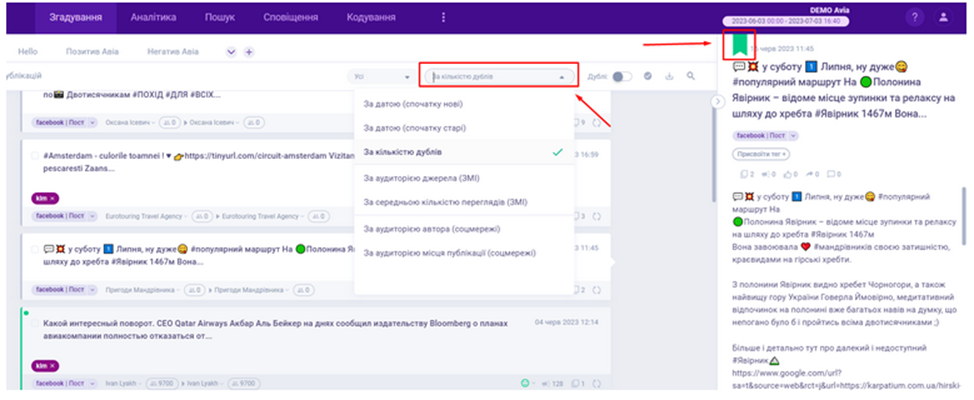Click the download icon in list toolbar
Viewport: 974px width, 400px height.
[669, 76]
